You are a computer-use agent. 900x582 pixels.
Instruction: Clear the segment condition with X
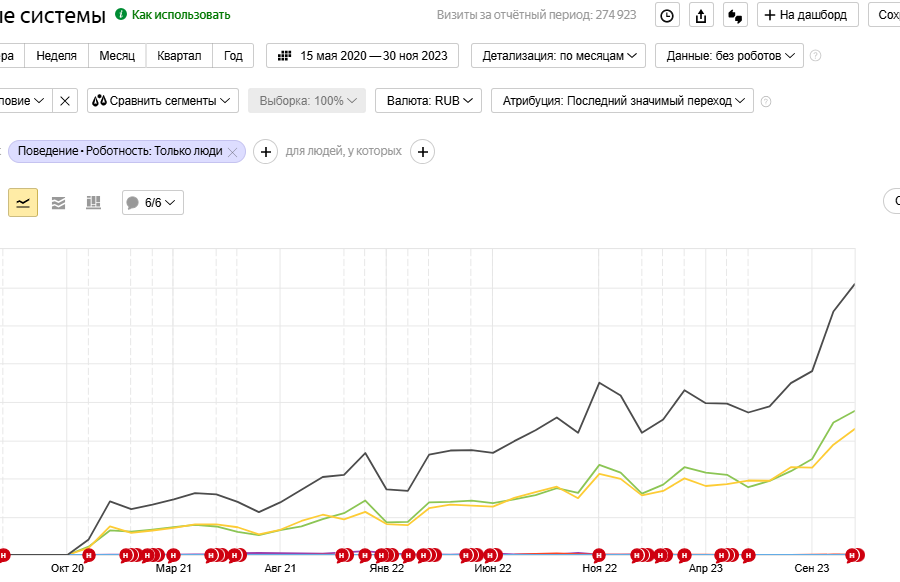click(65, 101)
